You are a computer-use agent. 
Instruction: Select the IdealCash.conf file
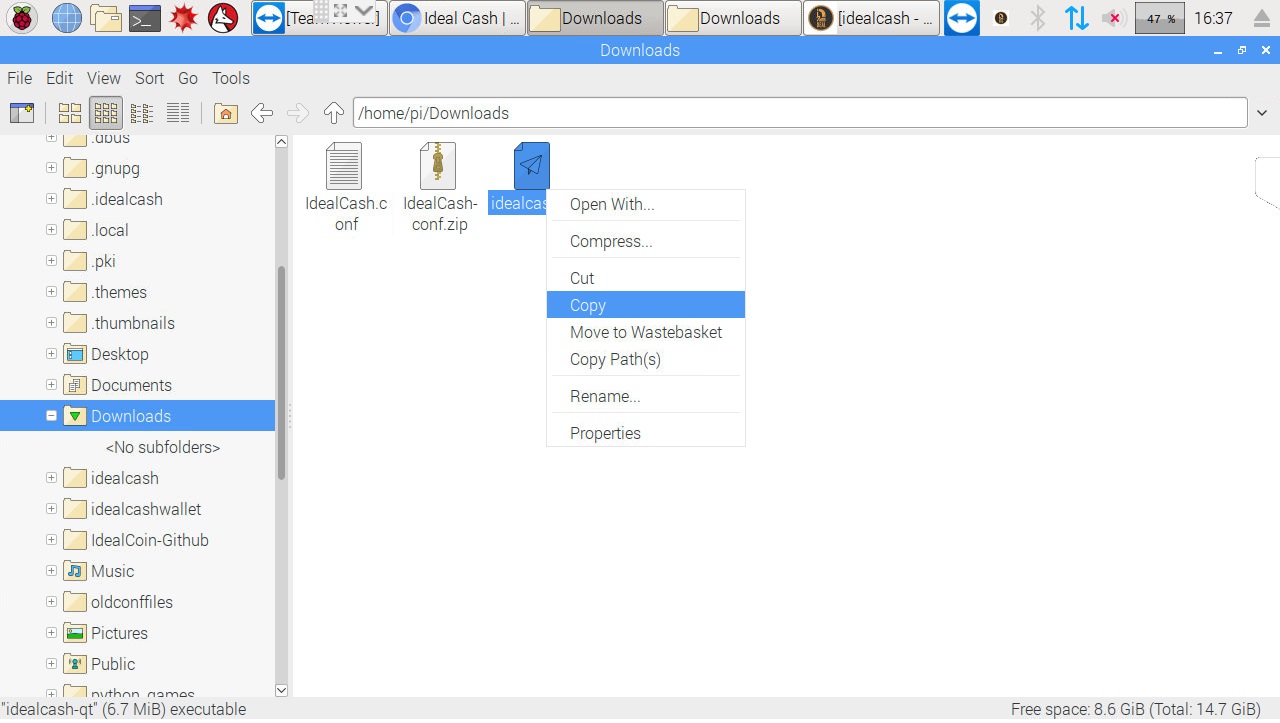(x=345, y=188)
